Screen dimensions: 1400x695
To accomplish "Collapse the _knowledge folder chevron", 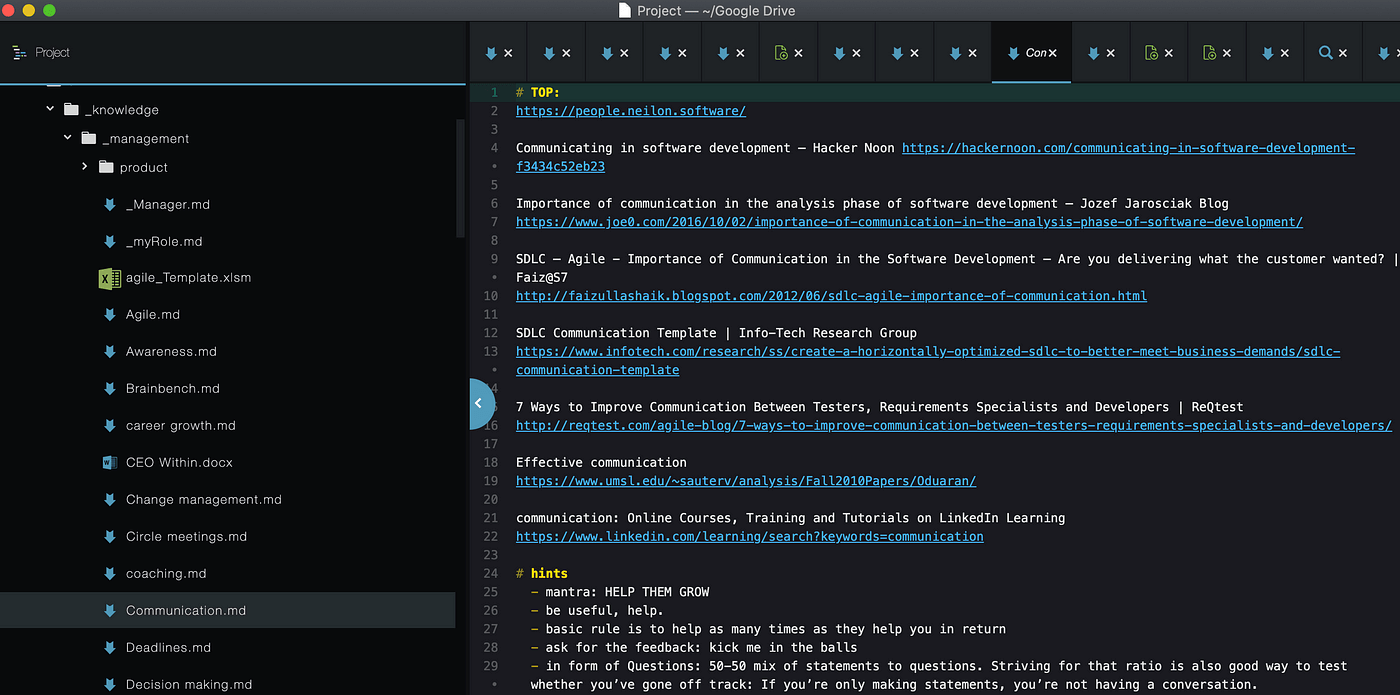I will tap(50, 109).
